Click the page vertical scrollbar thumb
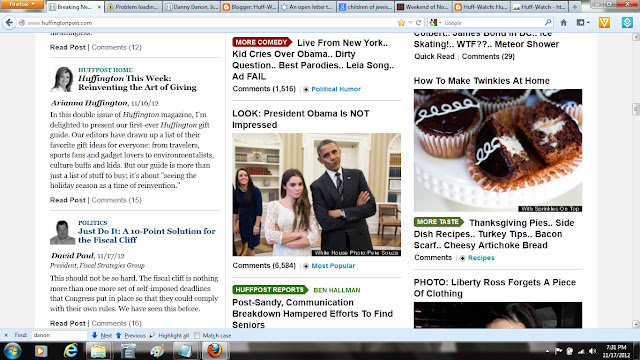640x360 pixels. (x=636, y=109)
